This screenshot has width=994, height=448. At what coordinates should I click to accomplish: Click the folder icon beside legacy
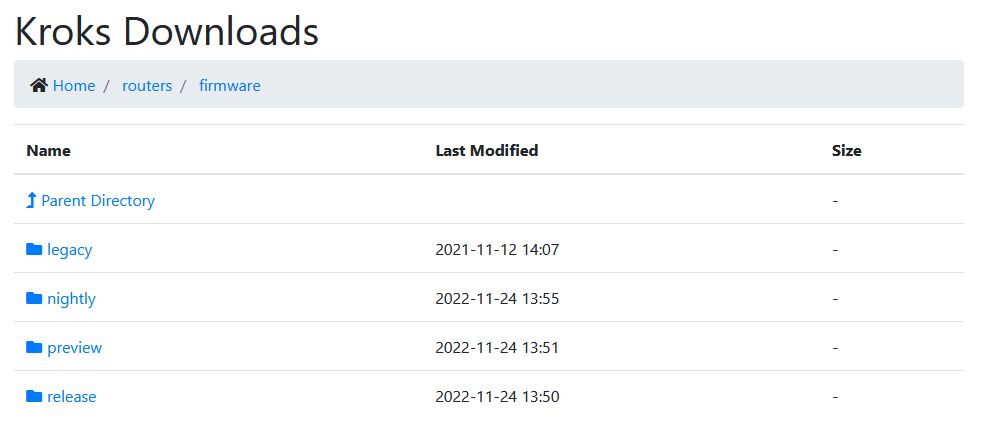click(34, 249)
